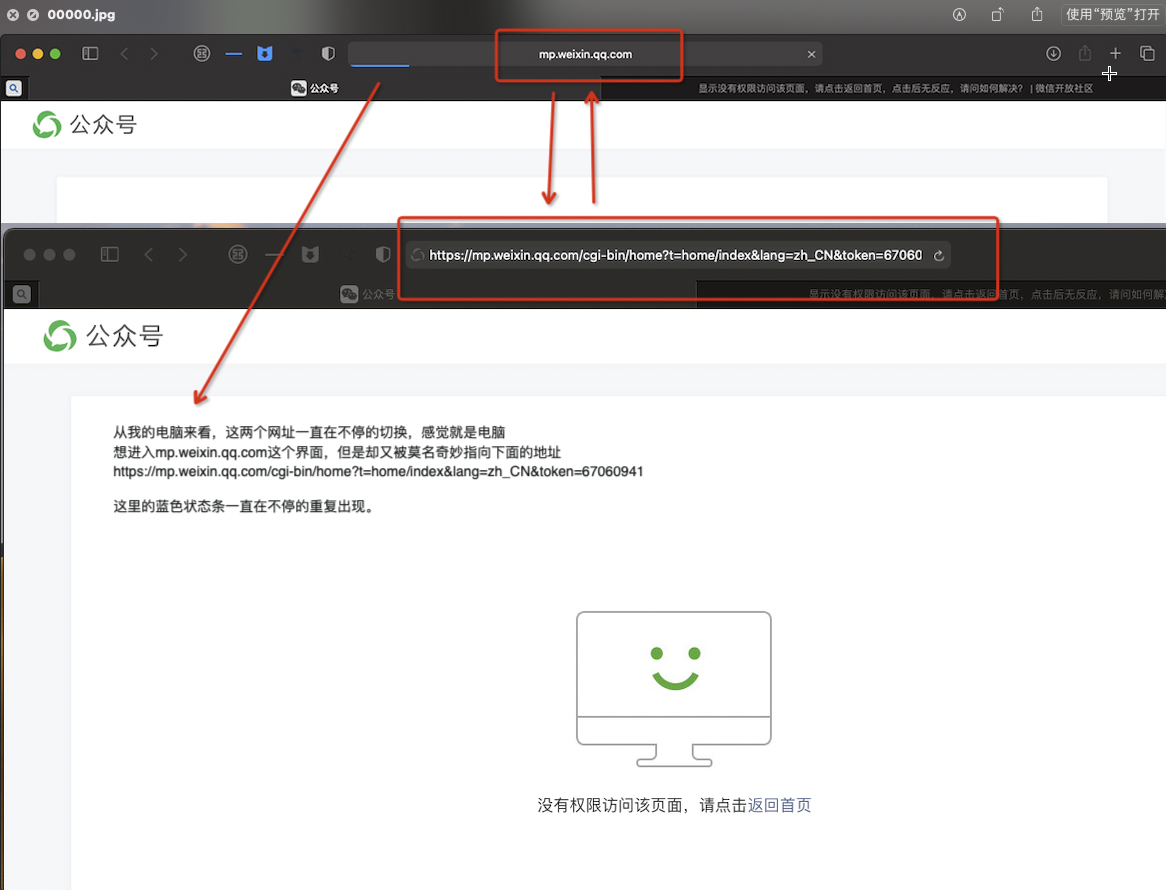This screenshot has width=1166, height=890.
Task: Stop loading with the address bar X
Action: point(811,54)
